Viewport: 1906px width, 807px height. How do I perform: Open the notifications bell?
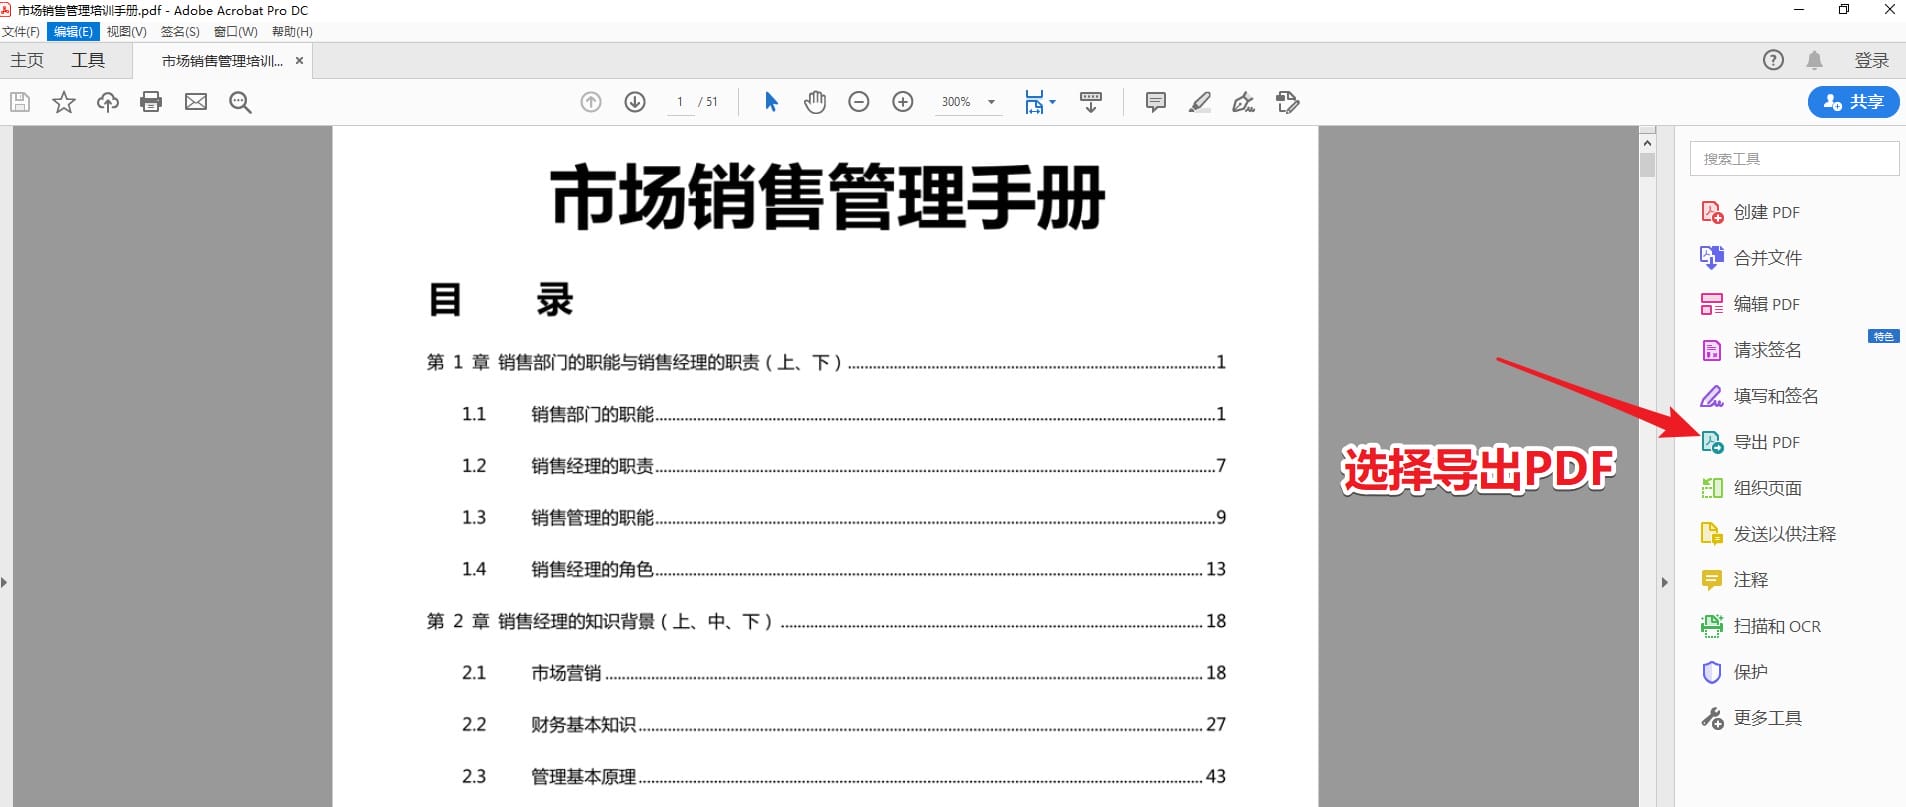point(1814,60)
